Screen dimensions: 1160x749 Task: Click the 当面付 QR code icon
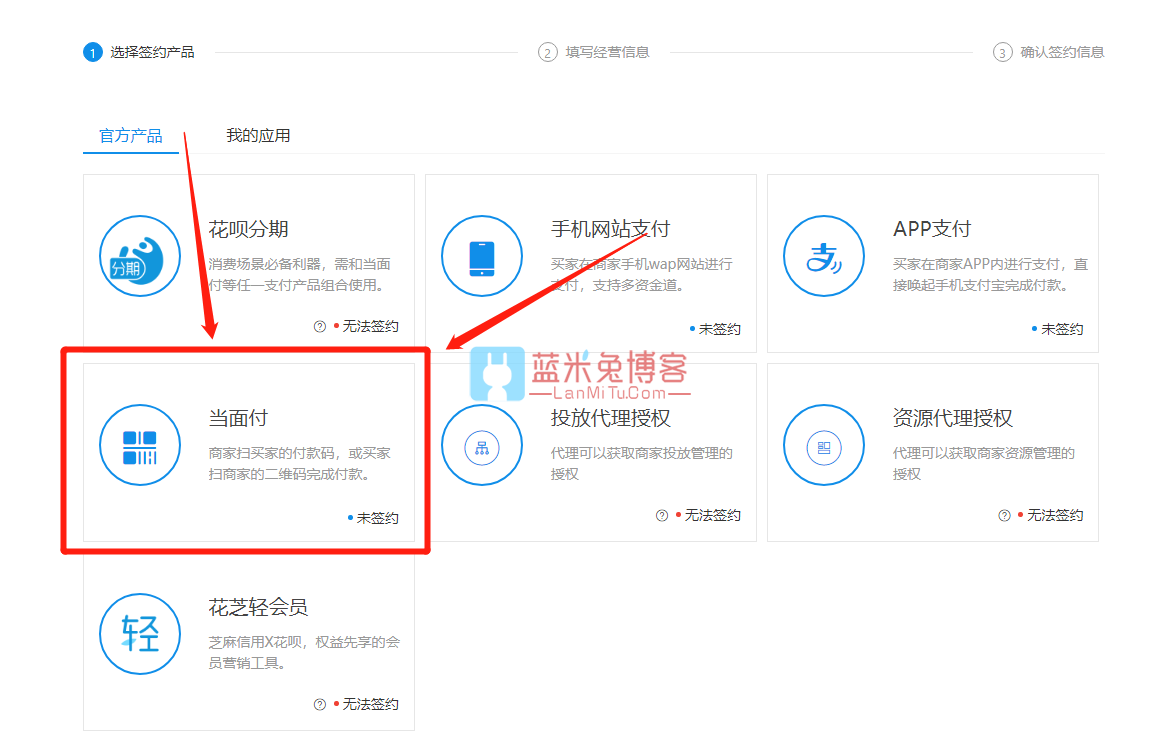click(140, 445)
